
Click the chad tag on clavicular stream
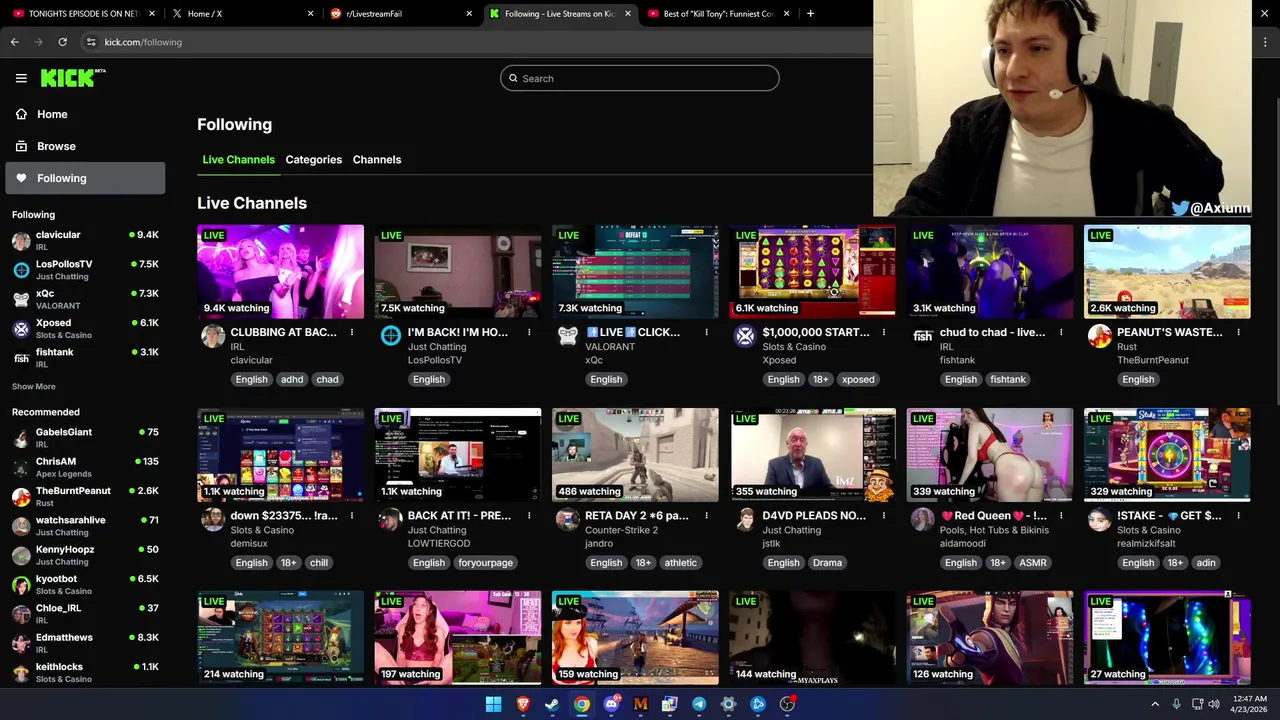click(327, 379)
